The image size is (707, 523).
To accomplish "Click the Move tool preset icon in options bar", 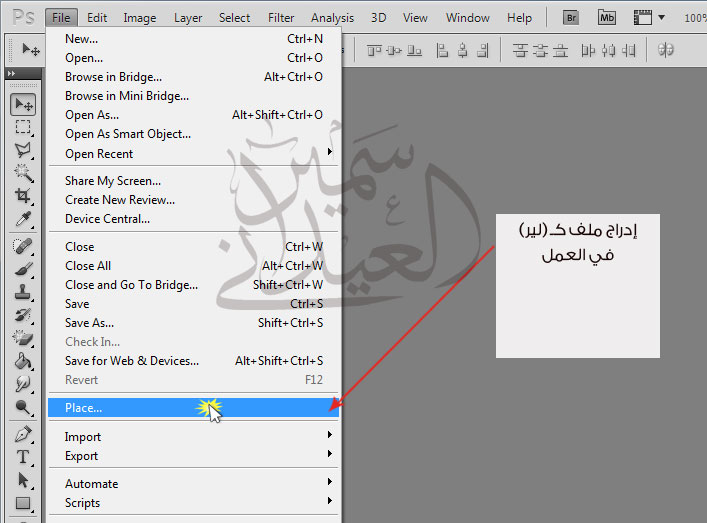I will click(31, 50).
